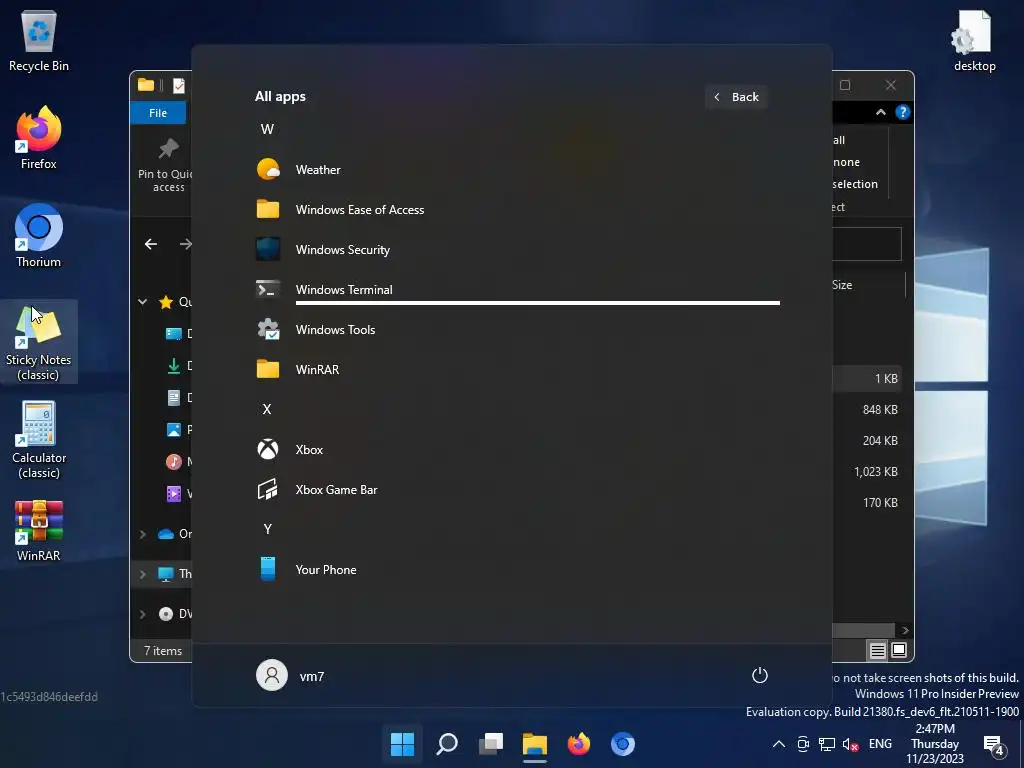Click the X letter header
The height and width of the screenshot is (768, 1024).
pos(267,409)
